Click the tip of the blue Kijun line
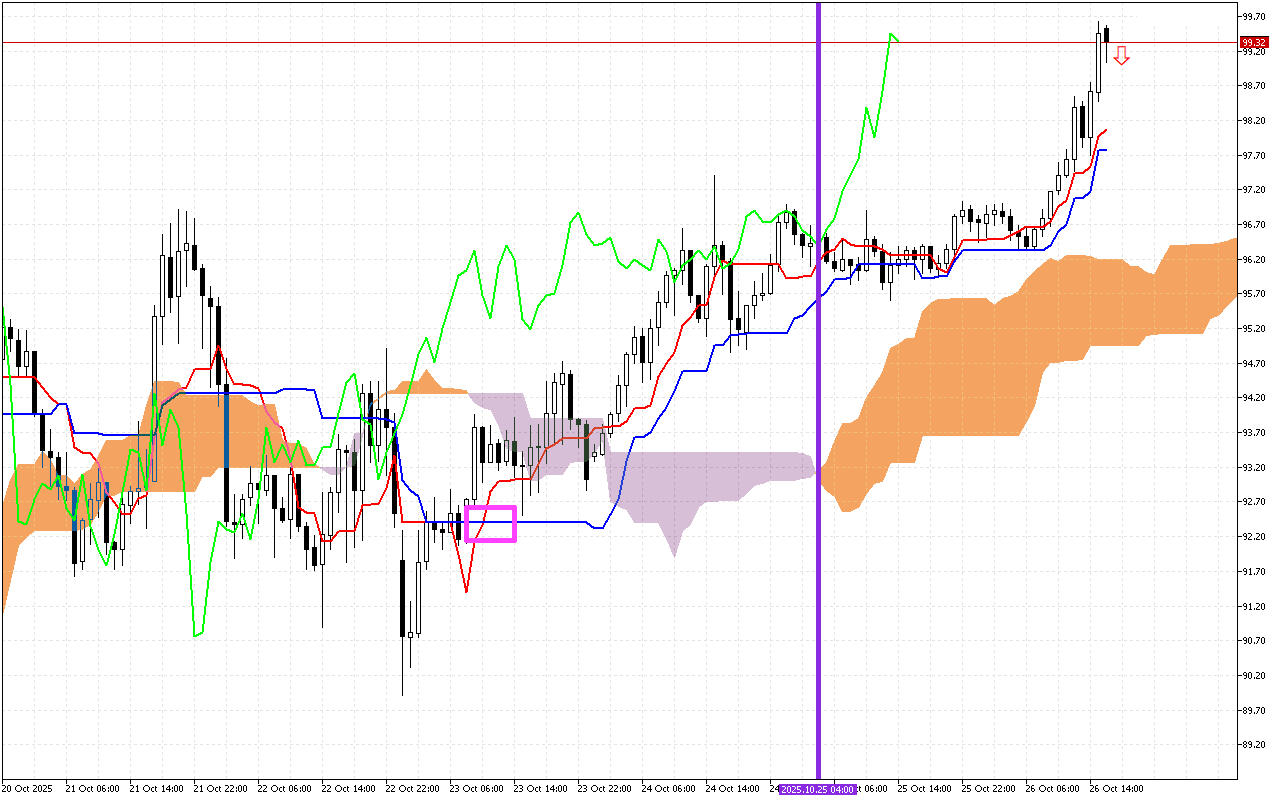 [x=1105, y=150]
